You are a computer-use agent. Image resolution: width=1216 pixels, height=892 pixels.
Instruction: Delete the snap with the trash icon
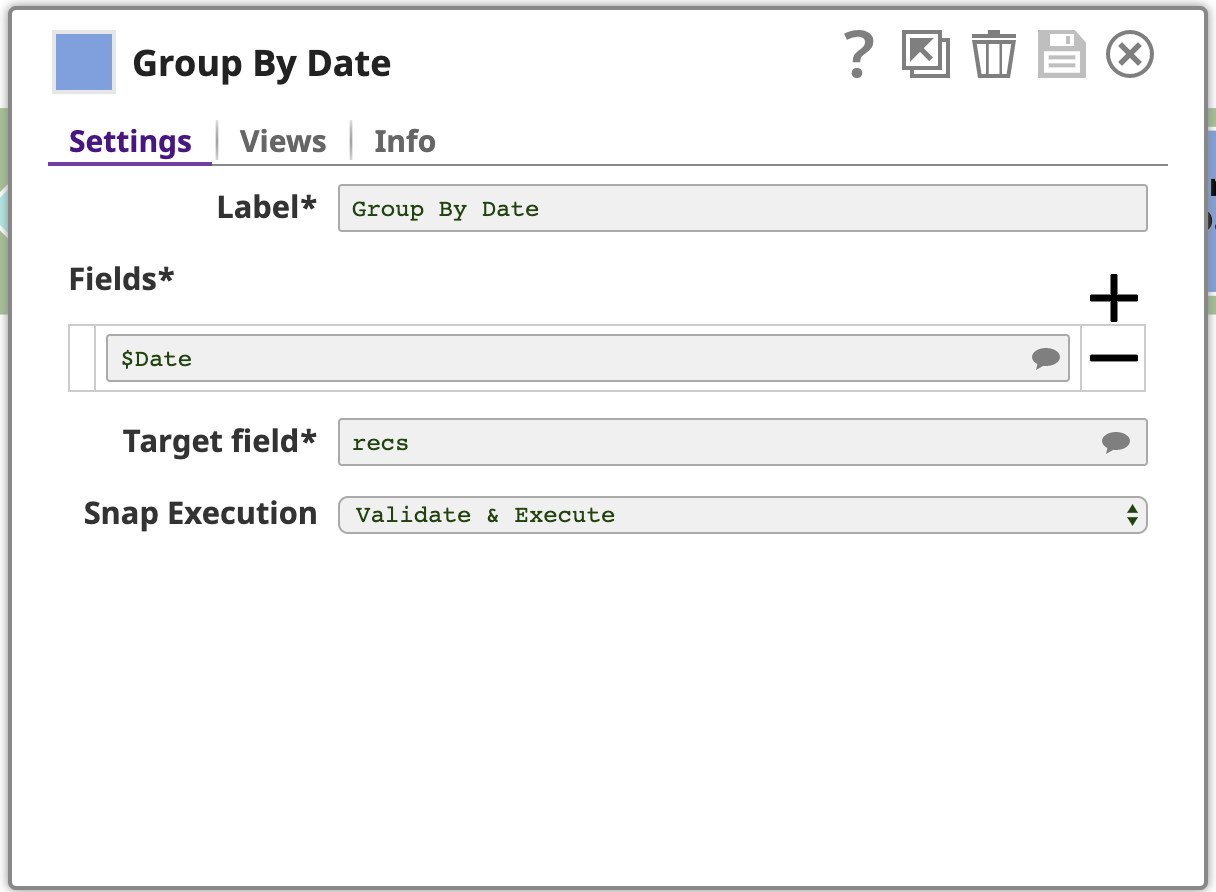994,54
